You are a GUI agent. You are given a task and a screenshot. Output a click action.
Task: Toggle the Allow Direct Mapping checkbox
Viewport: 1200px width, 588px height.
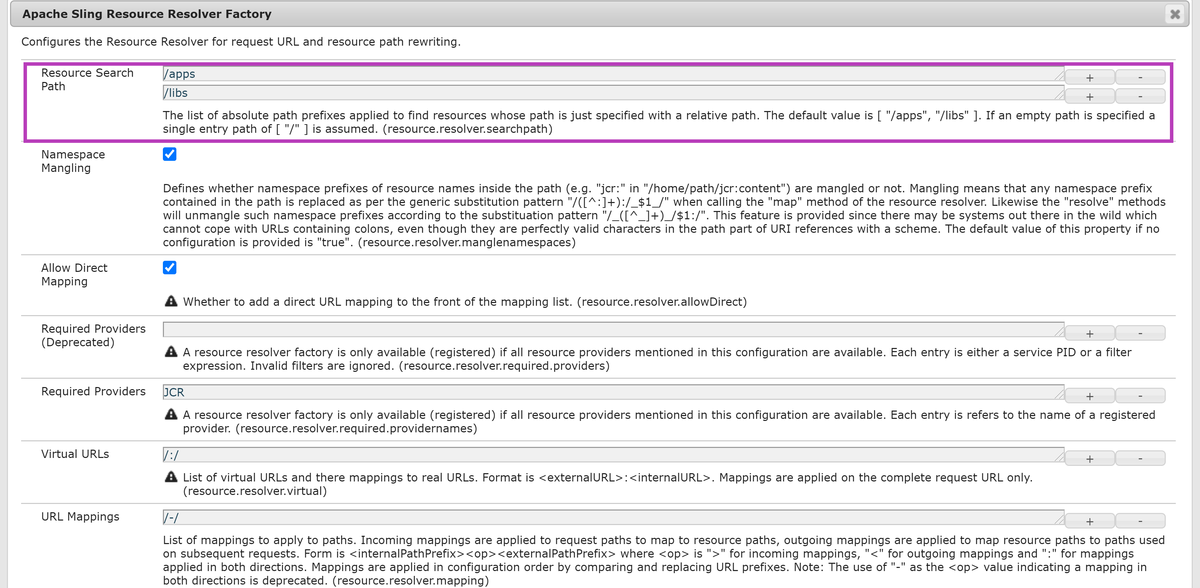point(169,267)
